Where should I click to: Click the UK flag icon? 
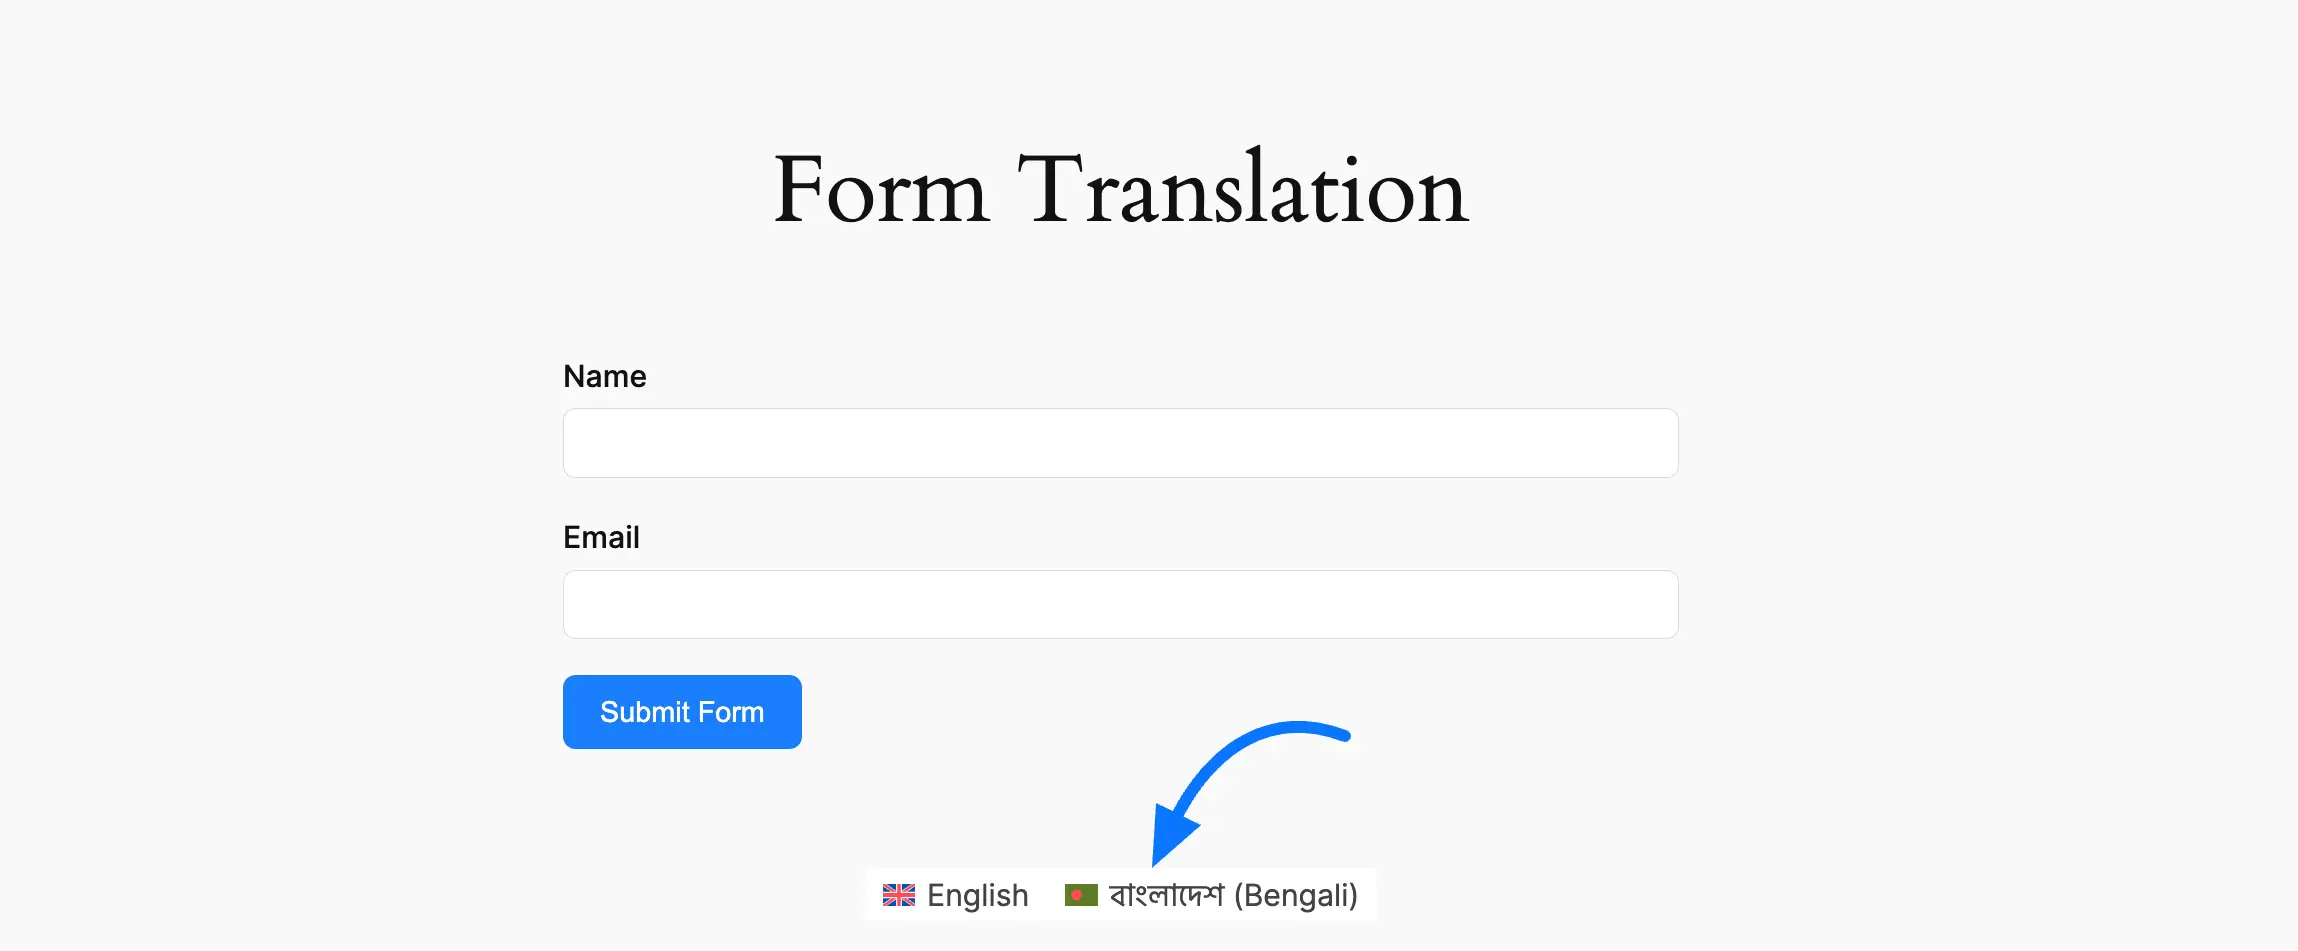pos(898,895)
